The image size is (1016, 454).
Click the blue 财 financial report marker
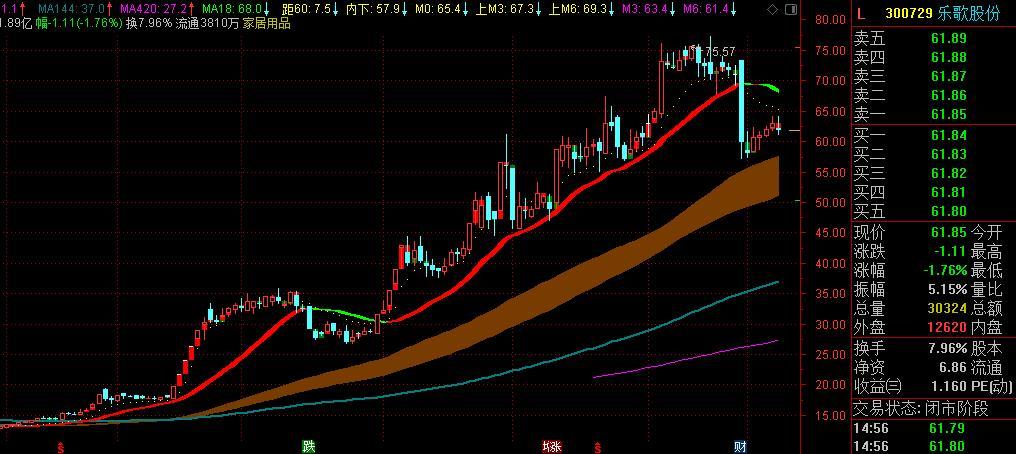pos(741,445)
